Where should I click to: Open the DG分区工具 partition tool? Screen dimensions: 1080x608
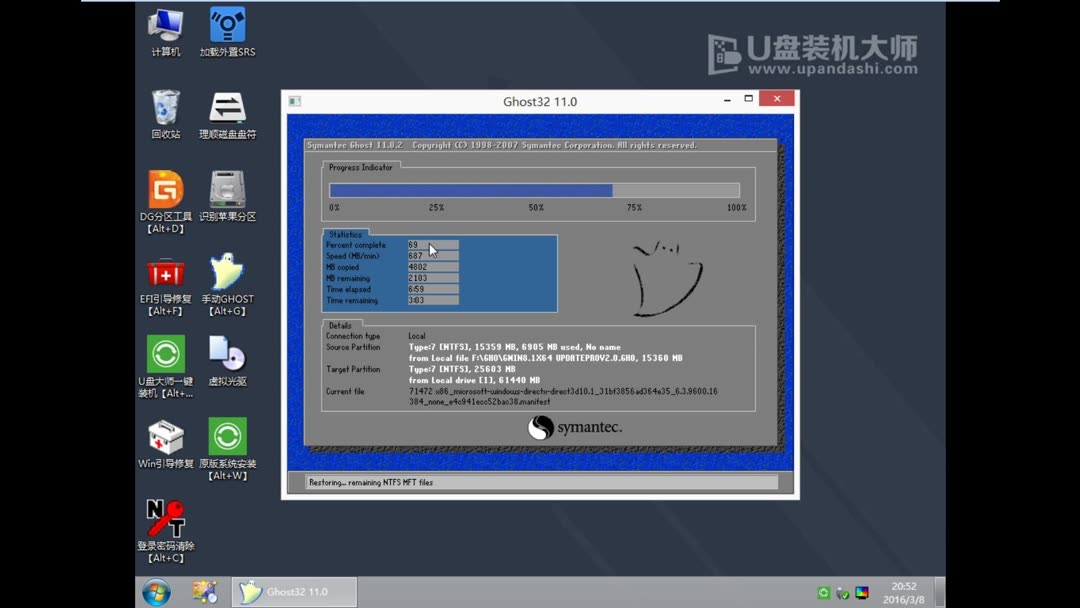click(165, 192)
